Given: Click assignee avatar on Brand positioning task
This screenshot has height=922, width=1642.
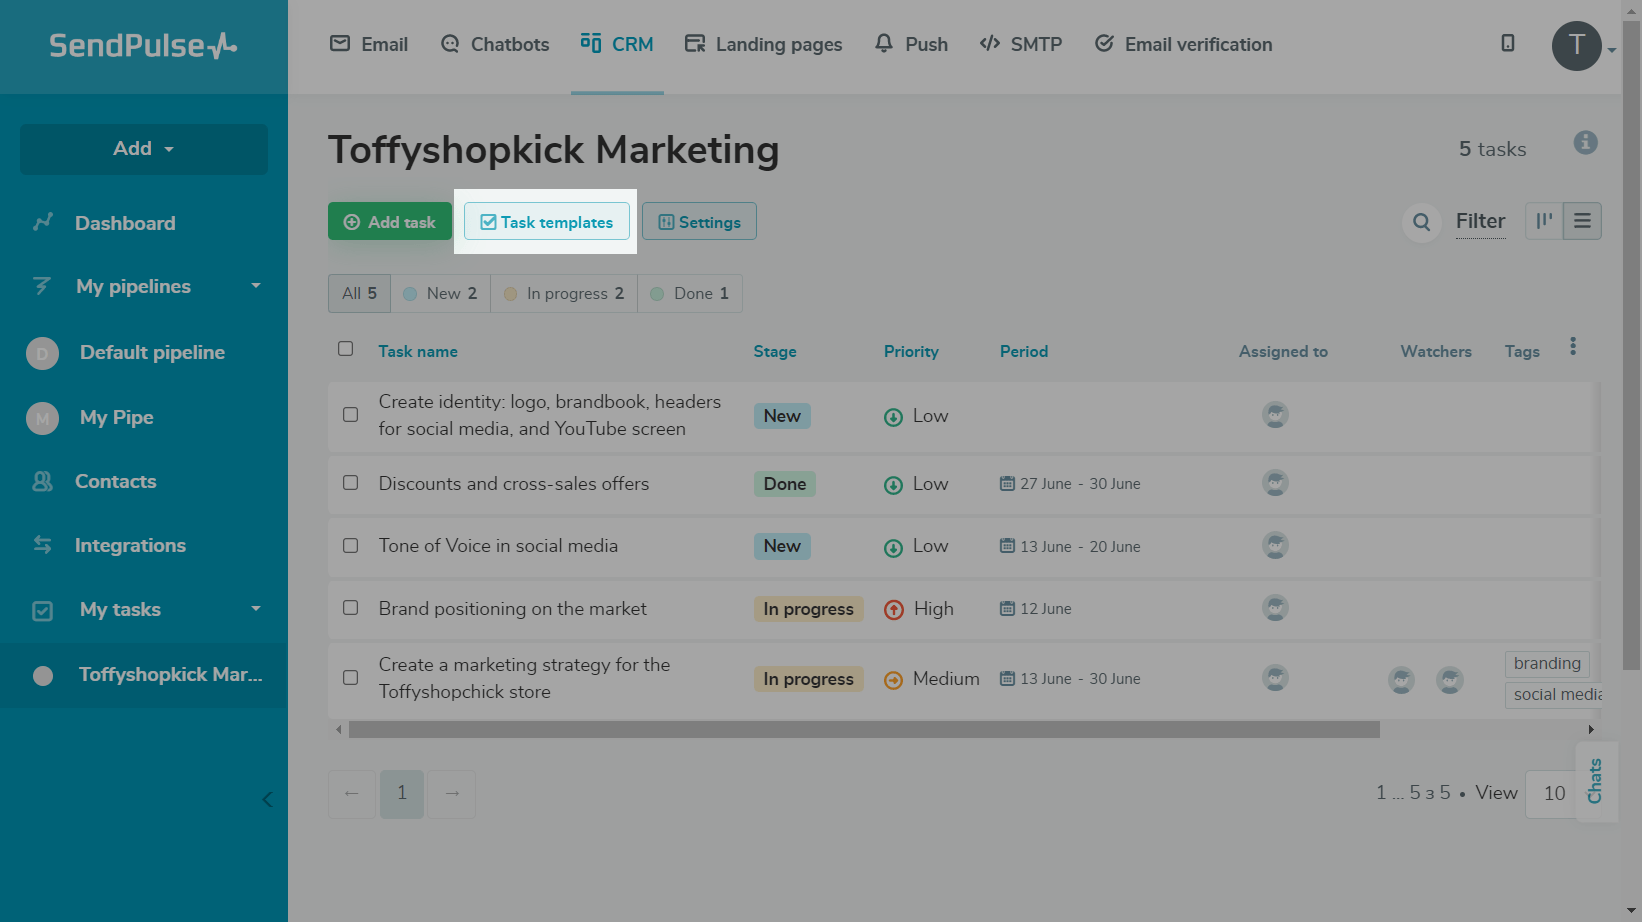Looking at the screenshot, I should point(1275,608).
